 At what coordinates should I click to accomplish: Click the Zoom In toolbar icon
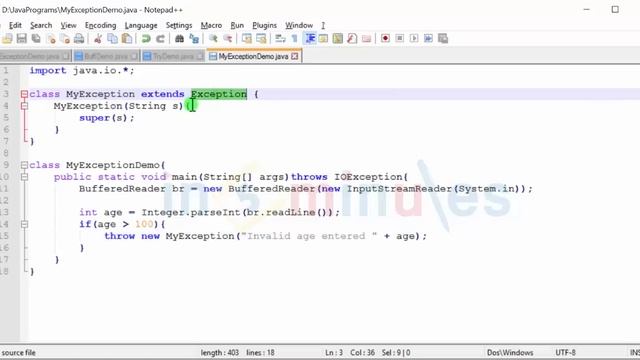(x=213, y=39)
